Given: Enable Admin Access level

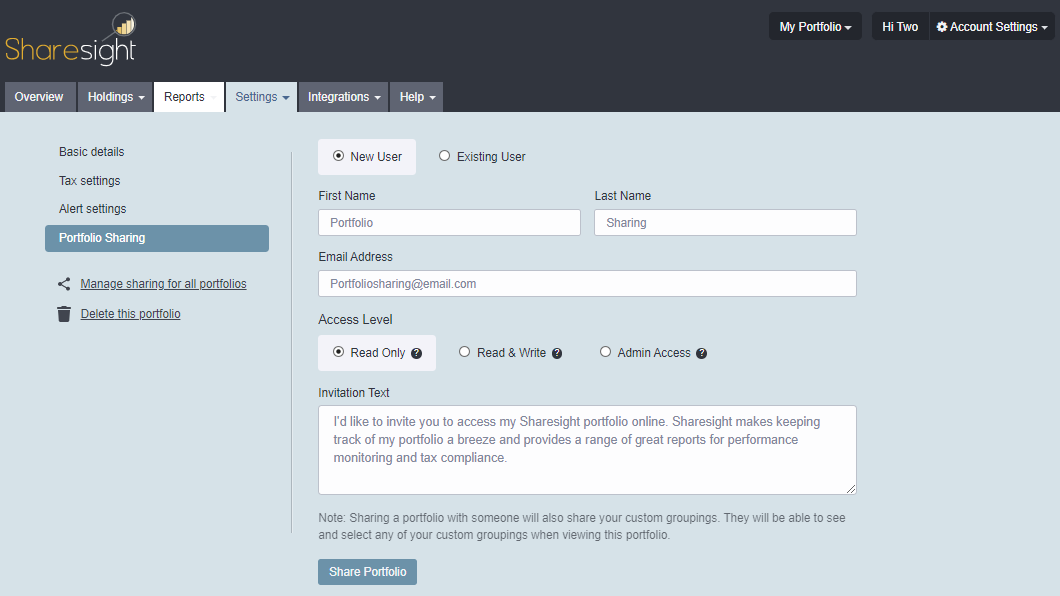Looking at the screenshot, I should point(605,351).
